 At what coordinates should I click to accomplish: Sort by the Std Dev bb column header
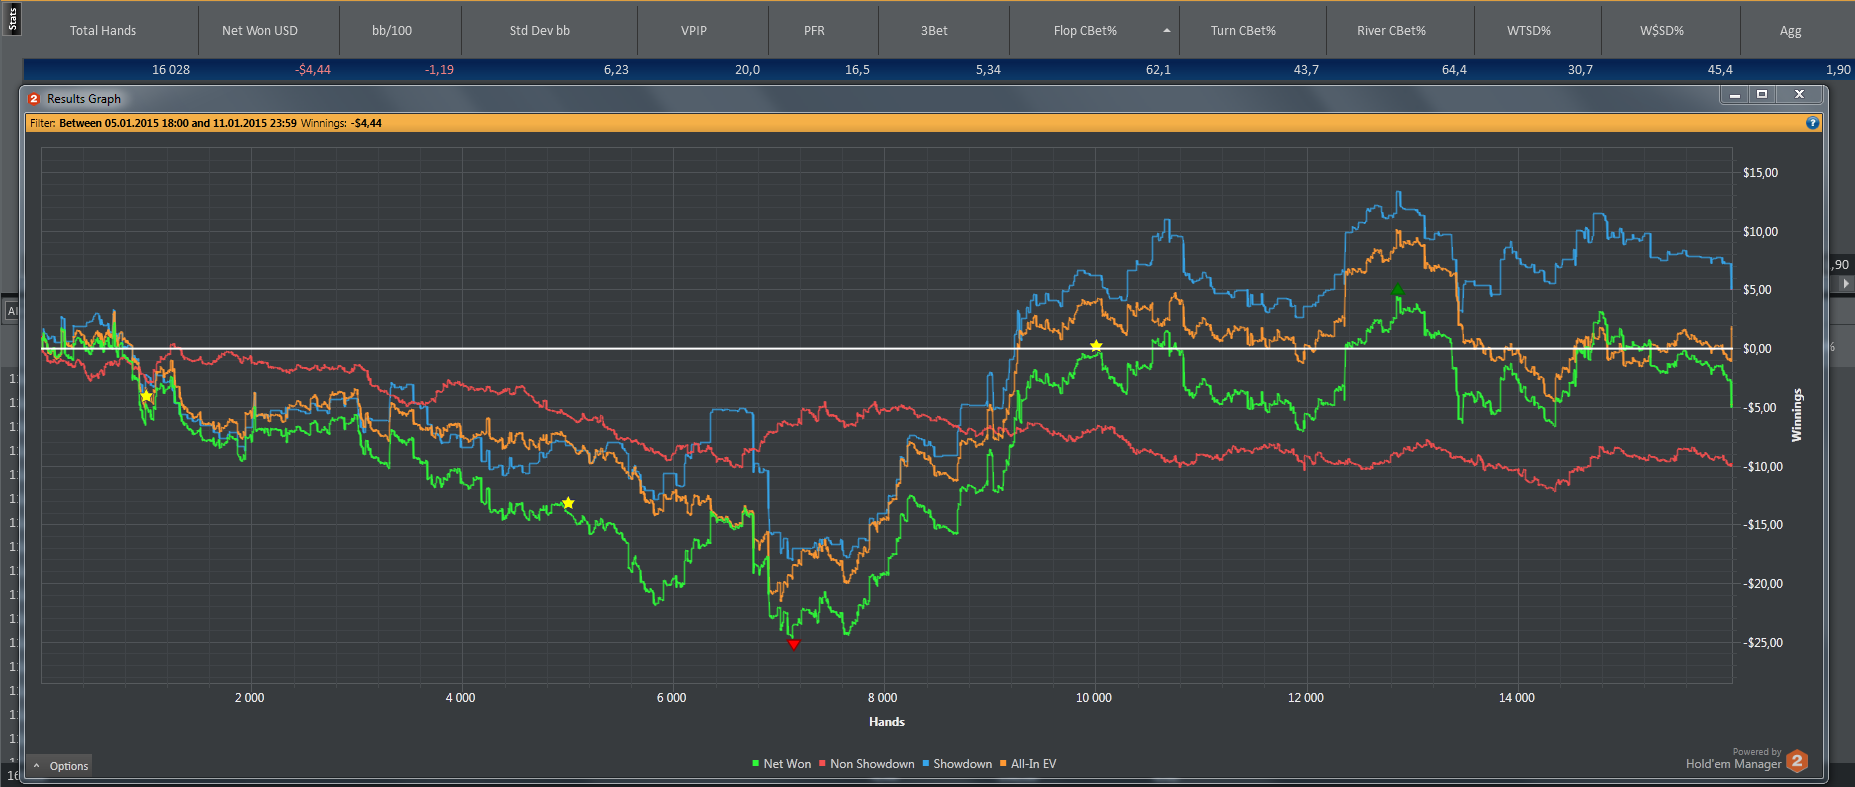click(540, 31)
